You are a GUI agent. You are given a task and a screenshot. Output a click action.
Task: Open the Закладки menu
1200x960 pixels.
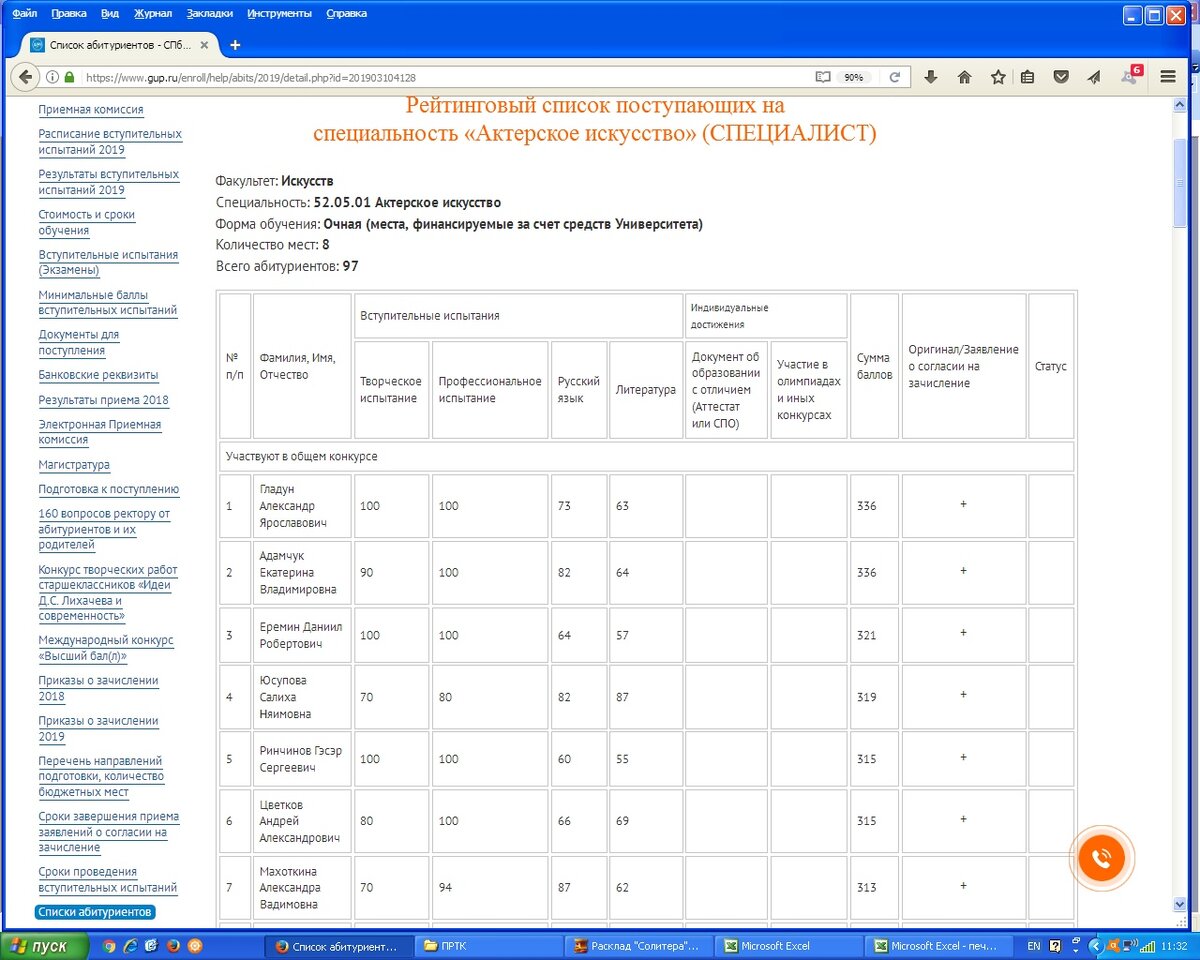tap(209, 13)
